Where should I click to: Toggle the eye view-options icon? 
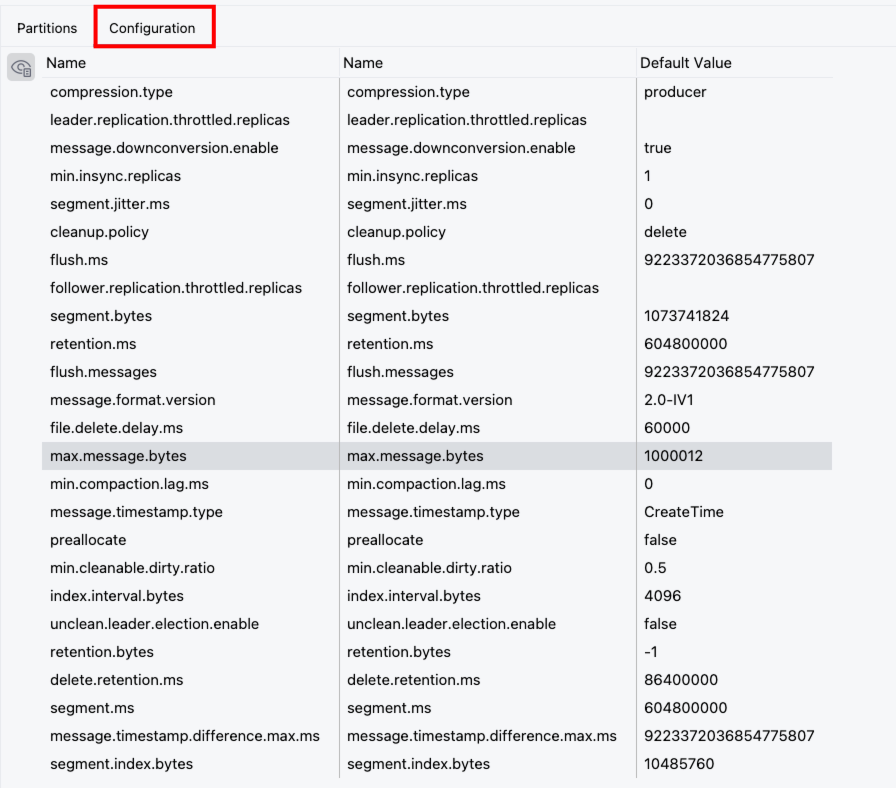(x=21, y=67)
